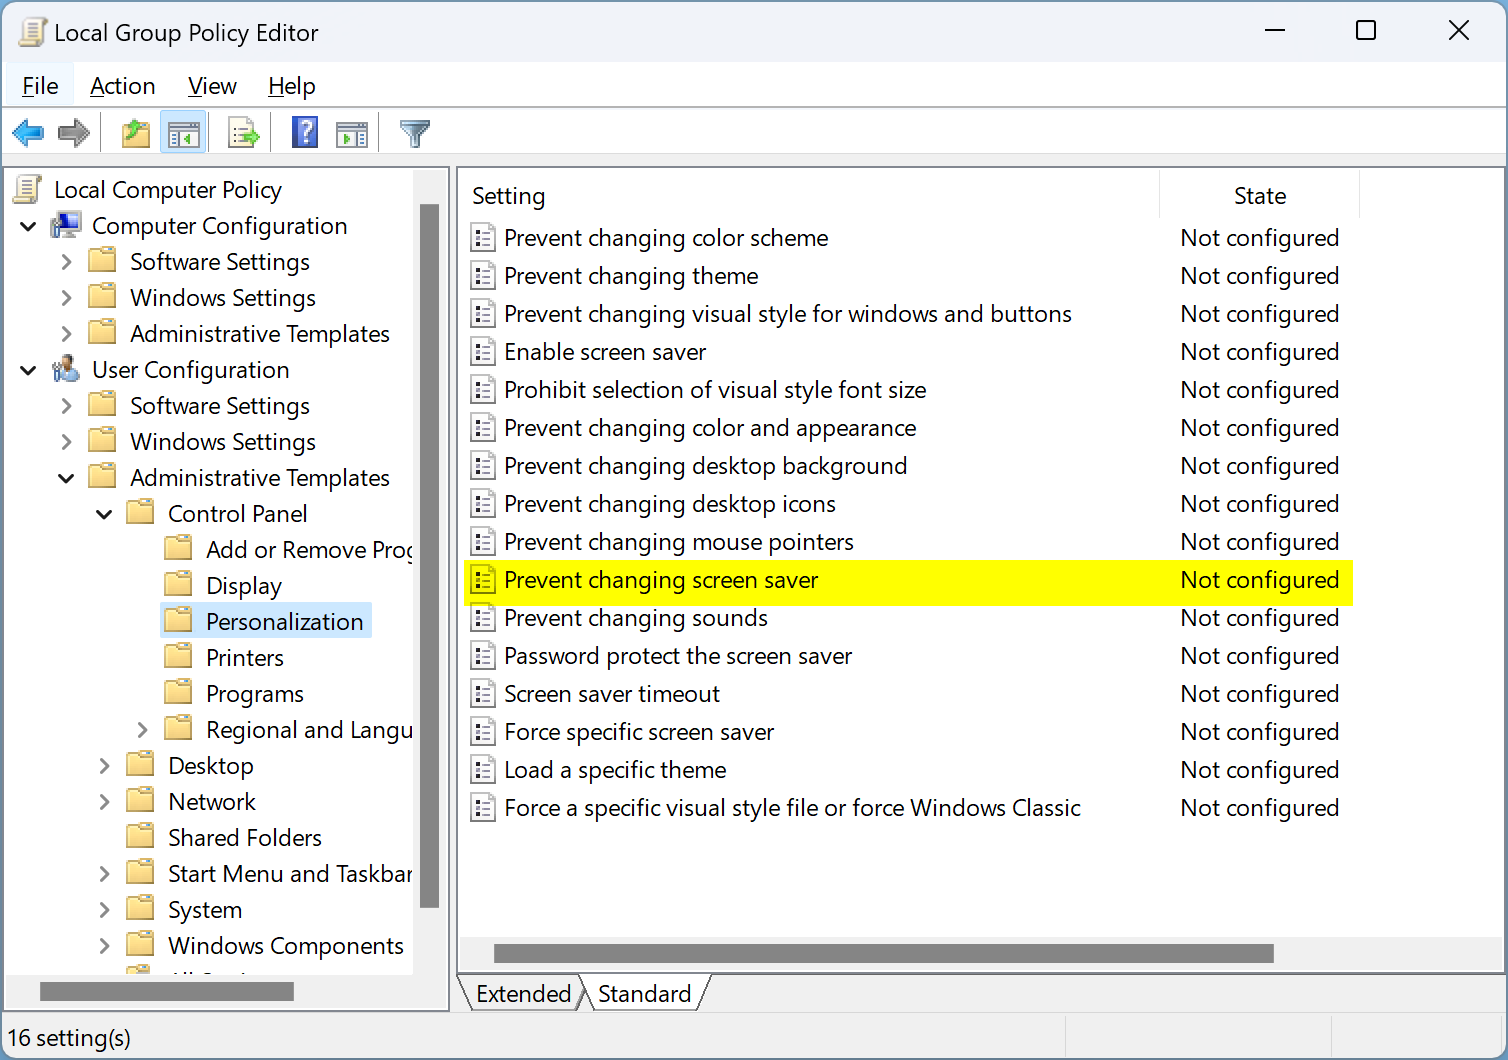Screen dimensions: 1508x1060
Task: Click the Export List toolbar icon
Action: [244, 133]
